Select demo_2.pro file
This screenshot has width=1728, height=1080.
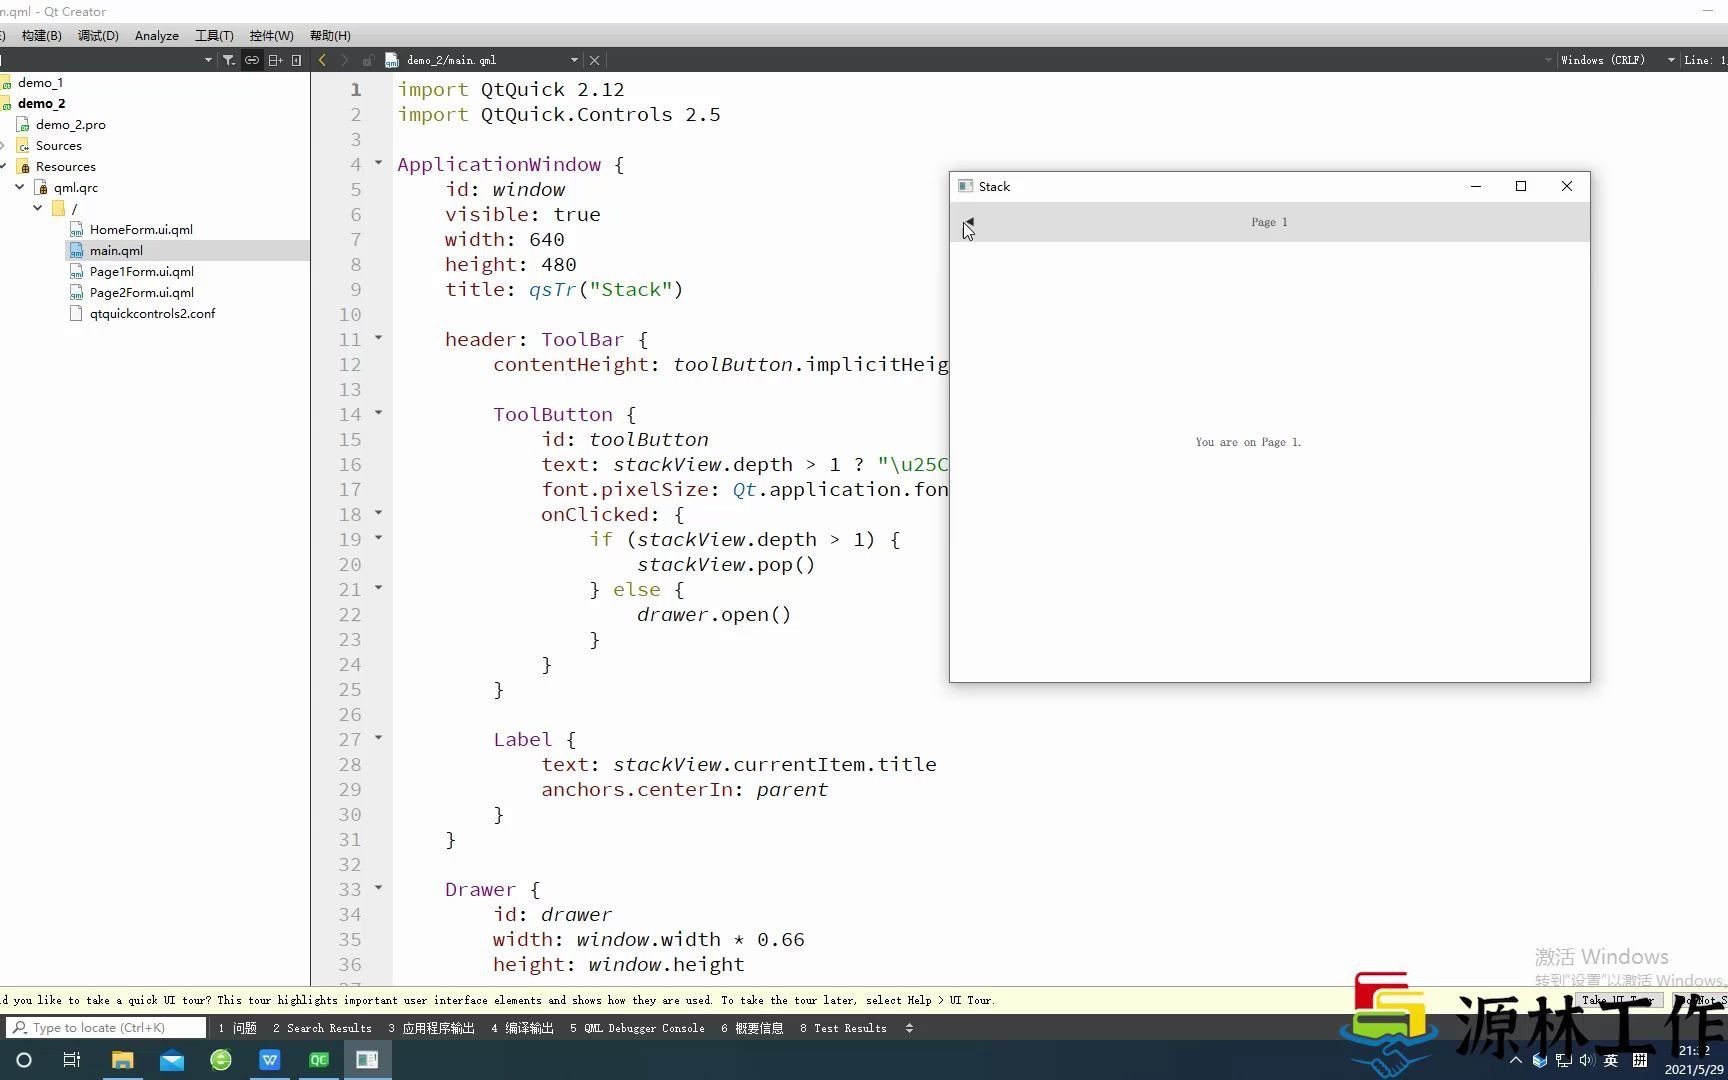point(70,125)
